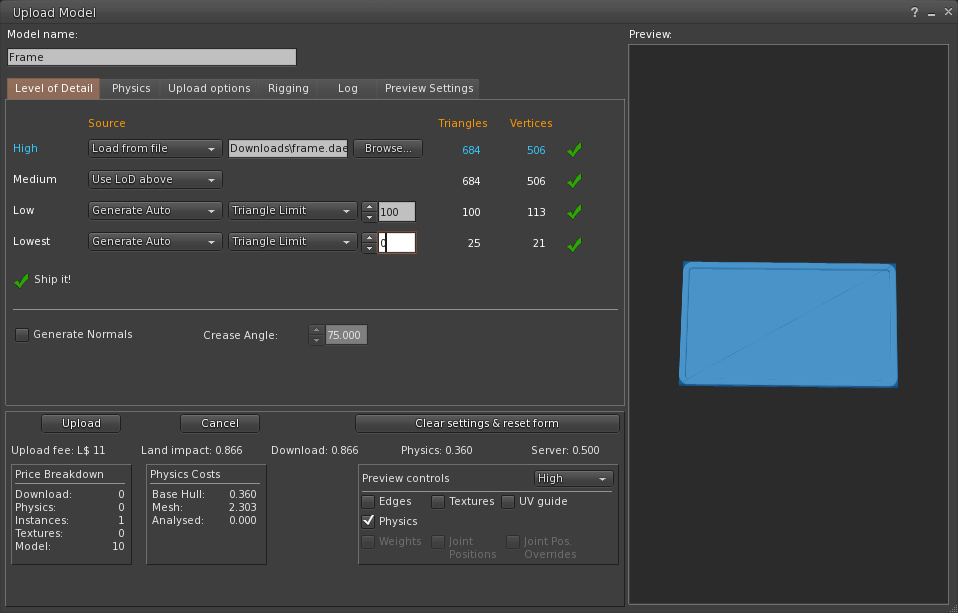The width and height of the screenshot is (958, 613).
Task: Close the Upload Model window
Action: (x=948, y=12)
